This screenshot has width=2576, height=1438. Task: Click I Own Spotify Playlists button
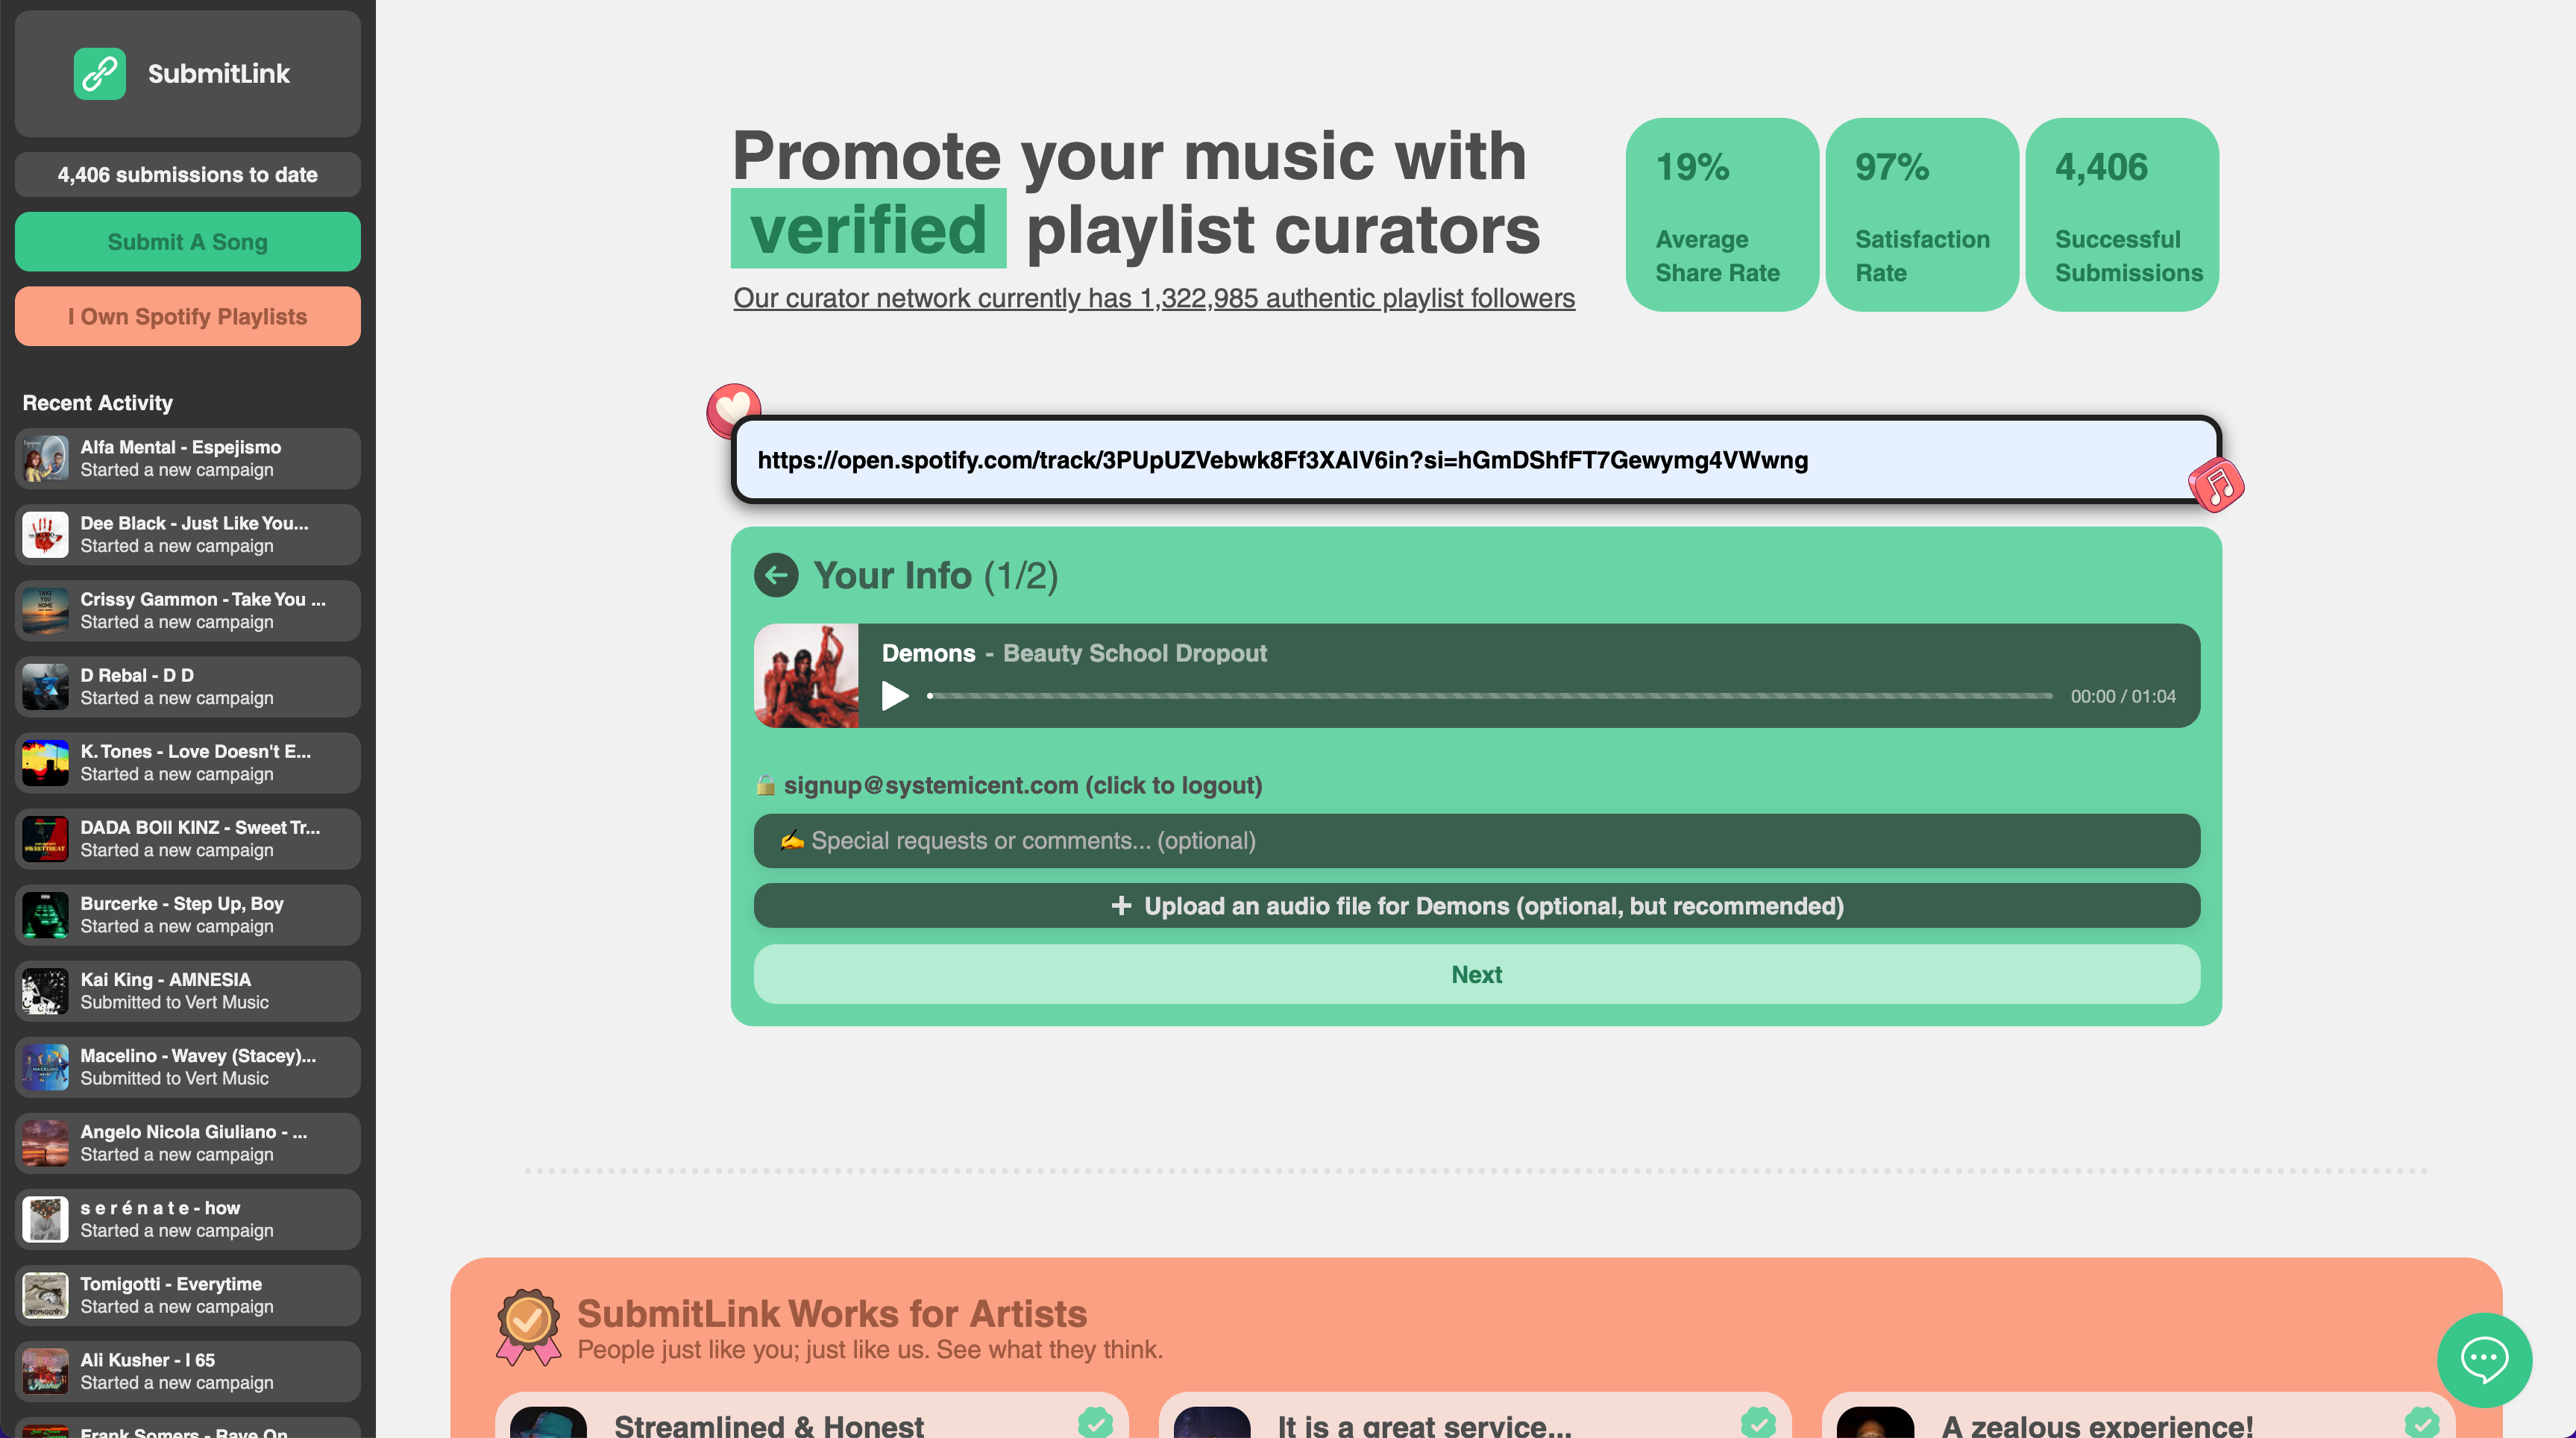tap(188, 316)
